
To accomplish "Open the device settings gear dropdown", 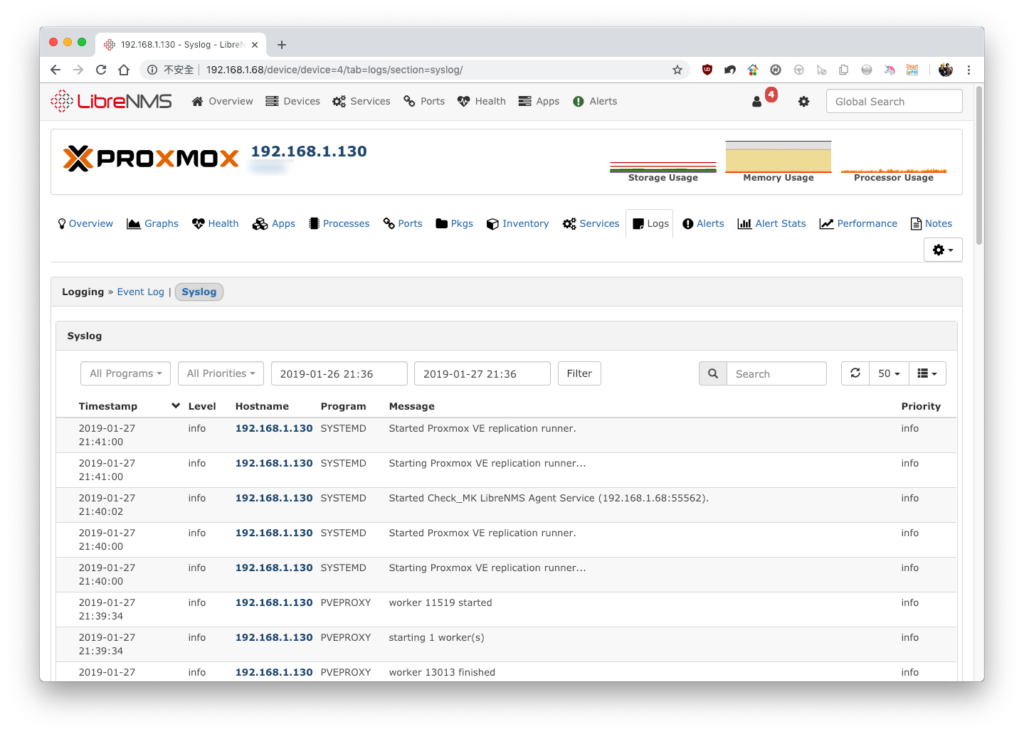I will 943,250.
